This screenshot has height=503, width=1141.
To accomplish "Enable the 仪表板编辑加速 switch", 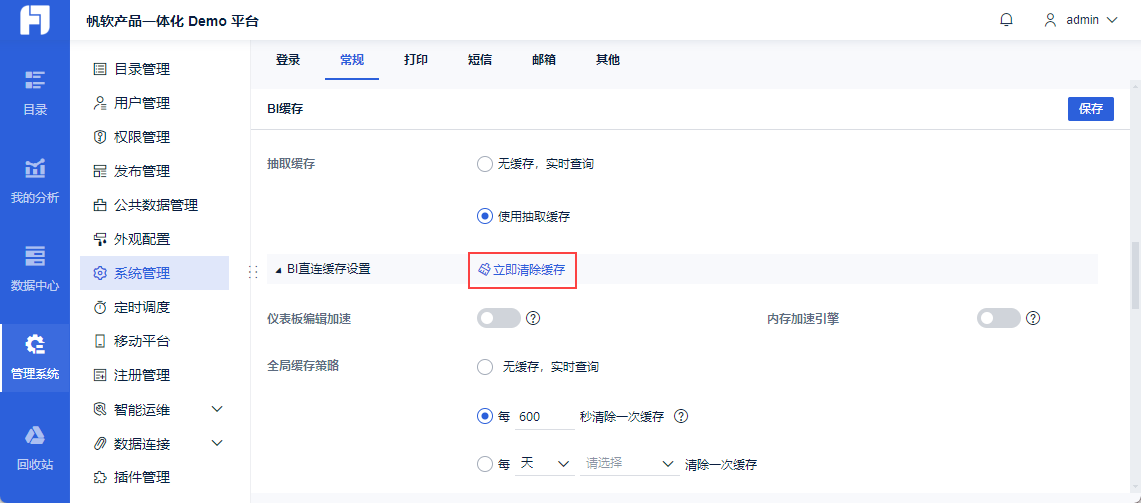I will click(499, 319).
